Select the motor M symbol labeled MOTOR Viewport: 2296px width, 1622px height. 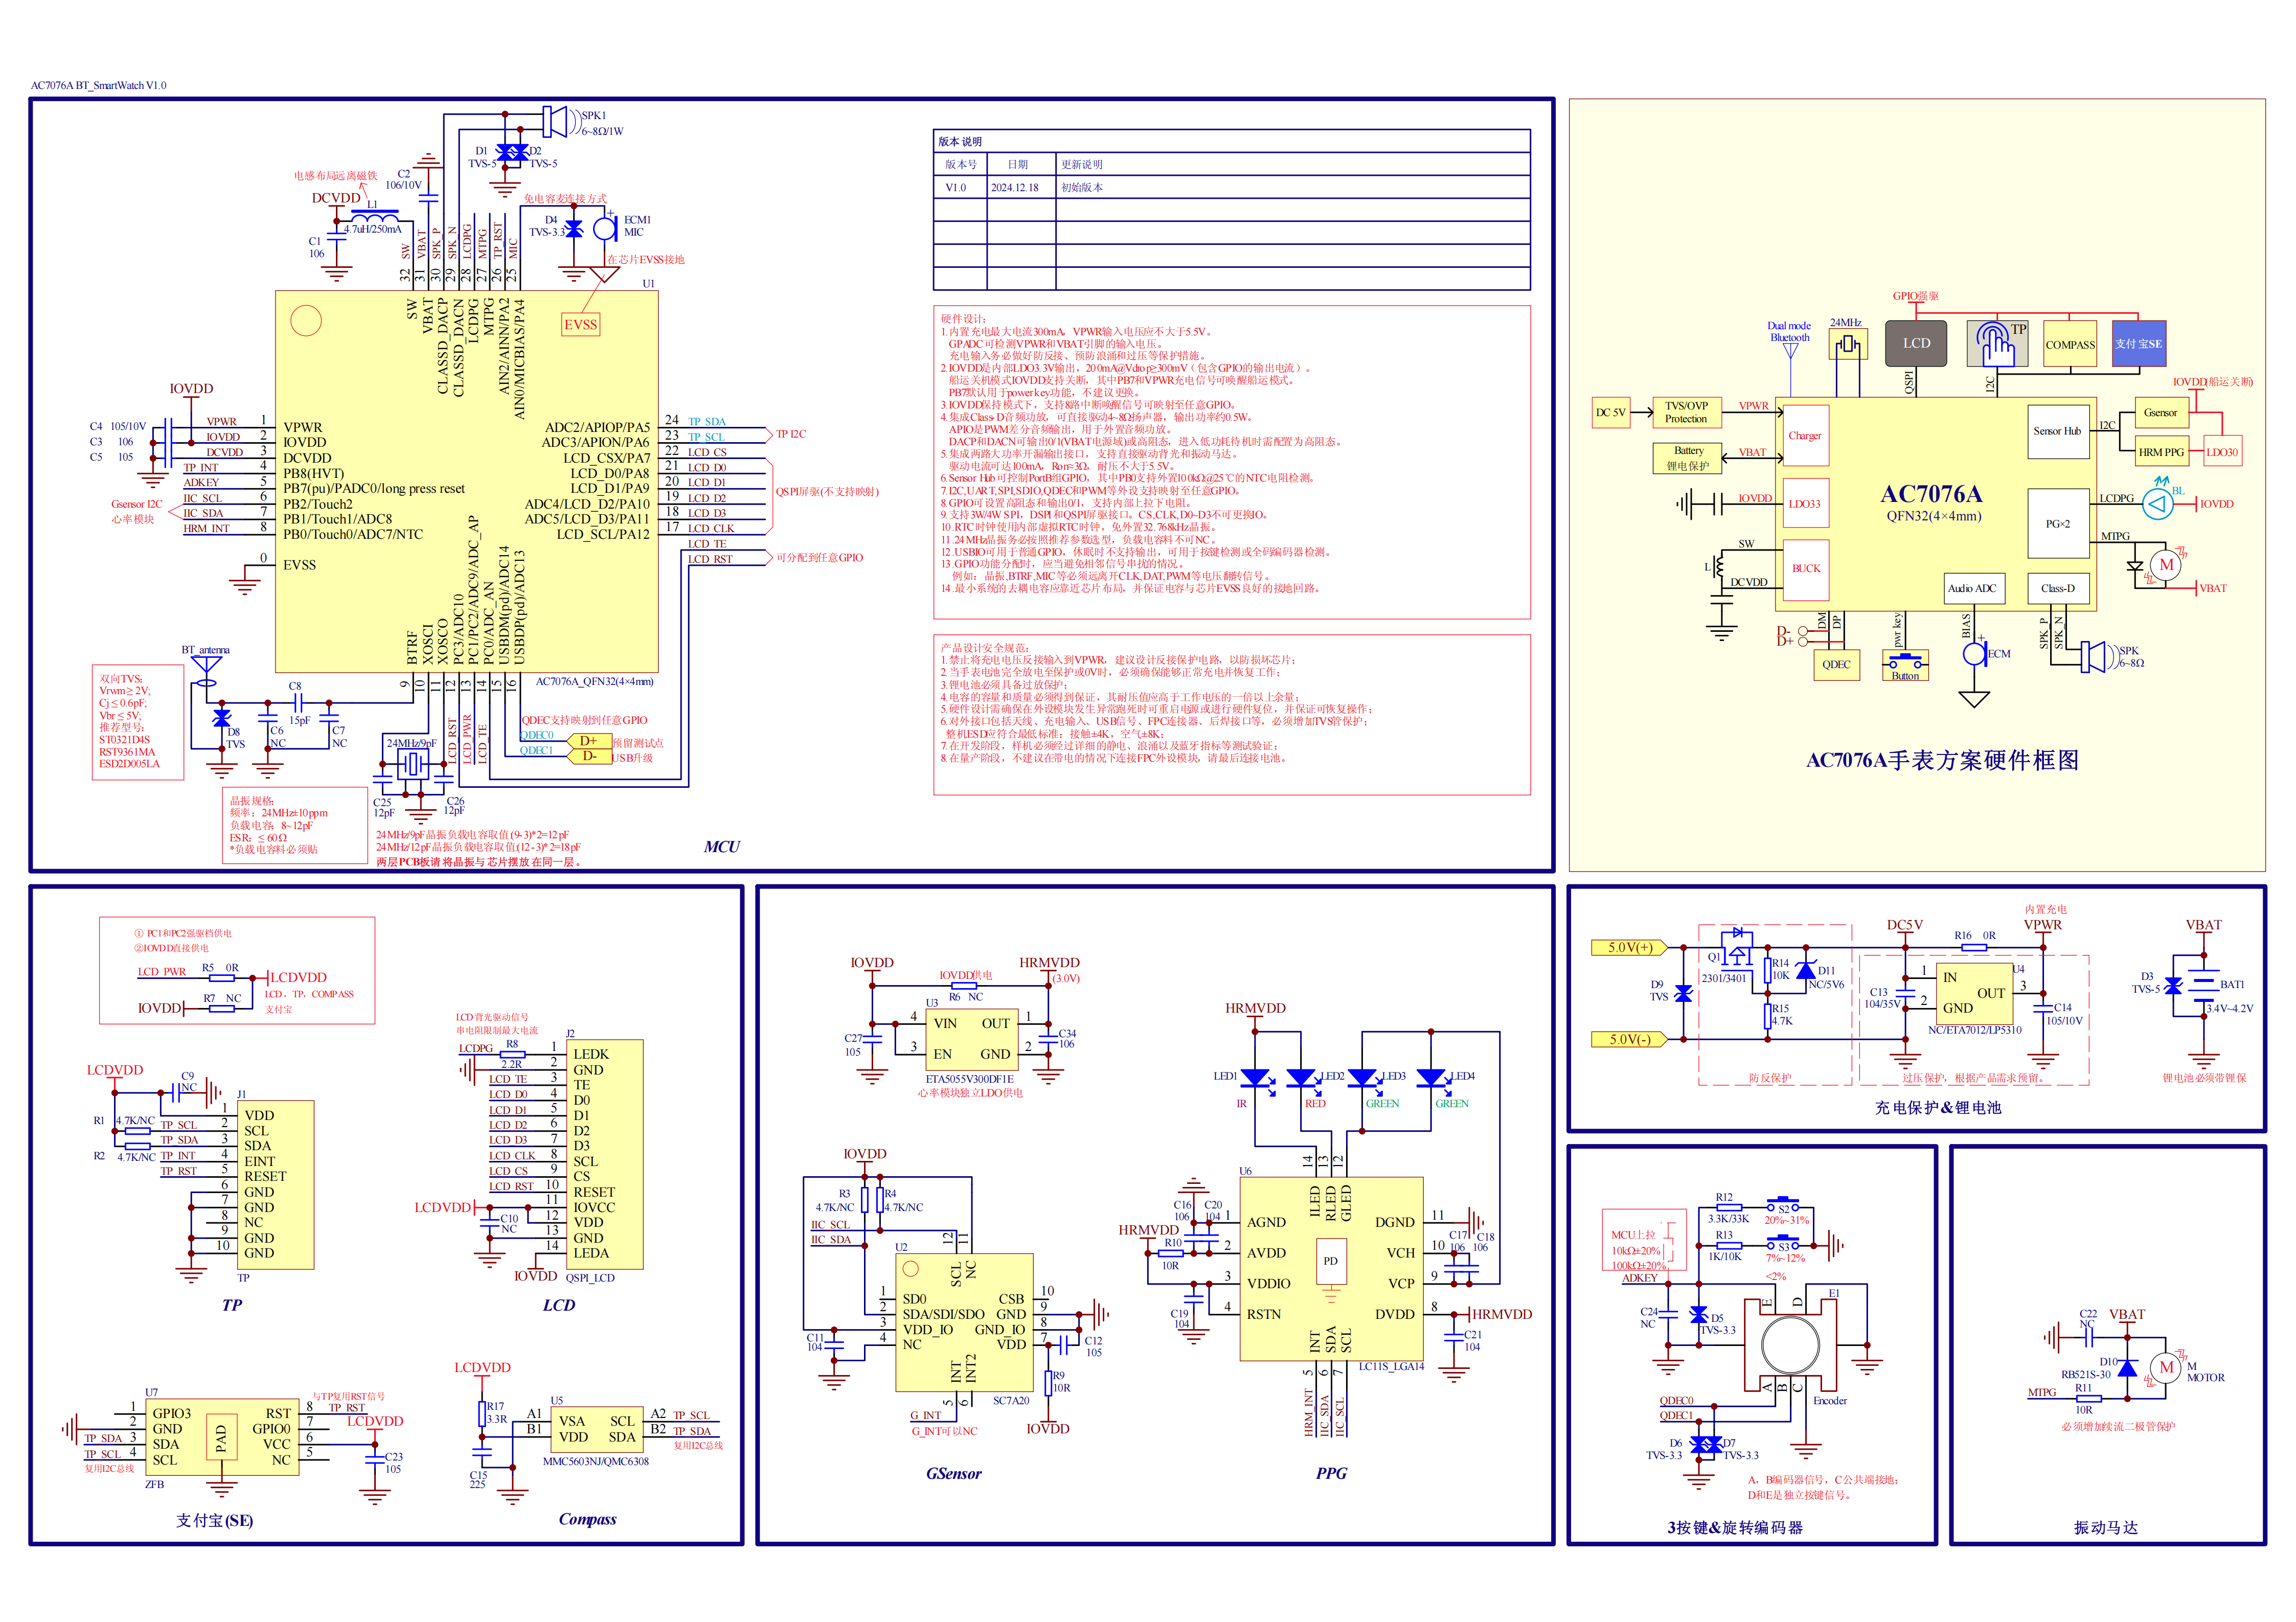pos(2166,1367)
